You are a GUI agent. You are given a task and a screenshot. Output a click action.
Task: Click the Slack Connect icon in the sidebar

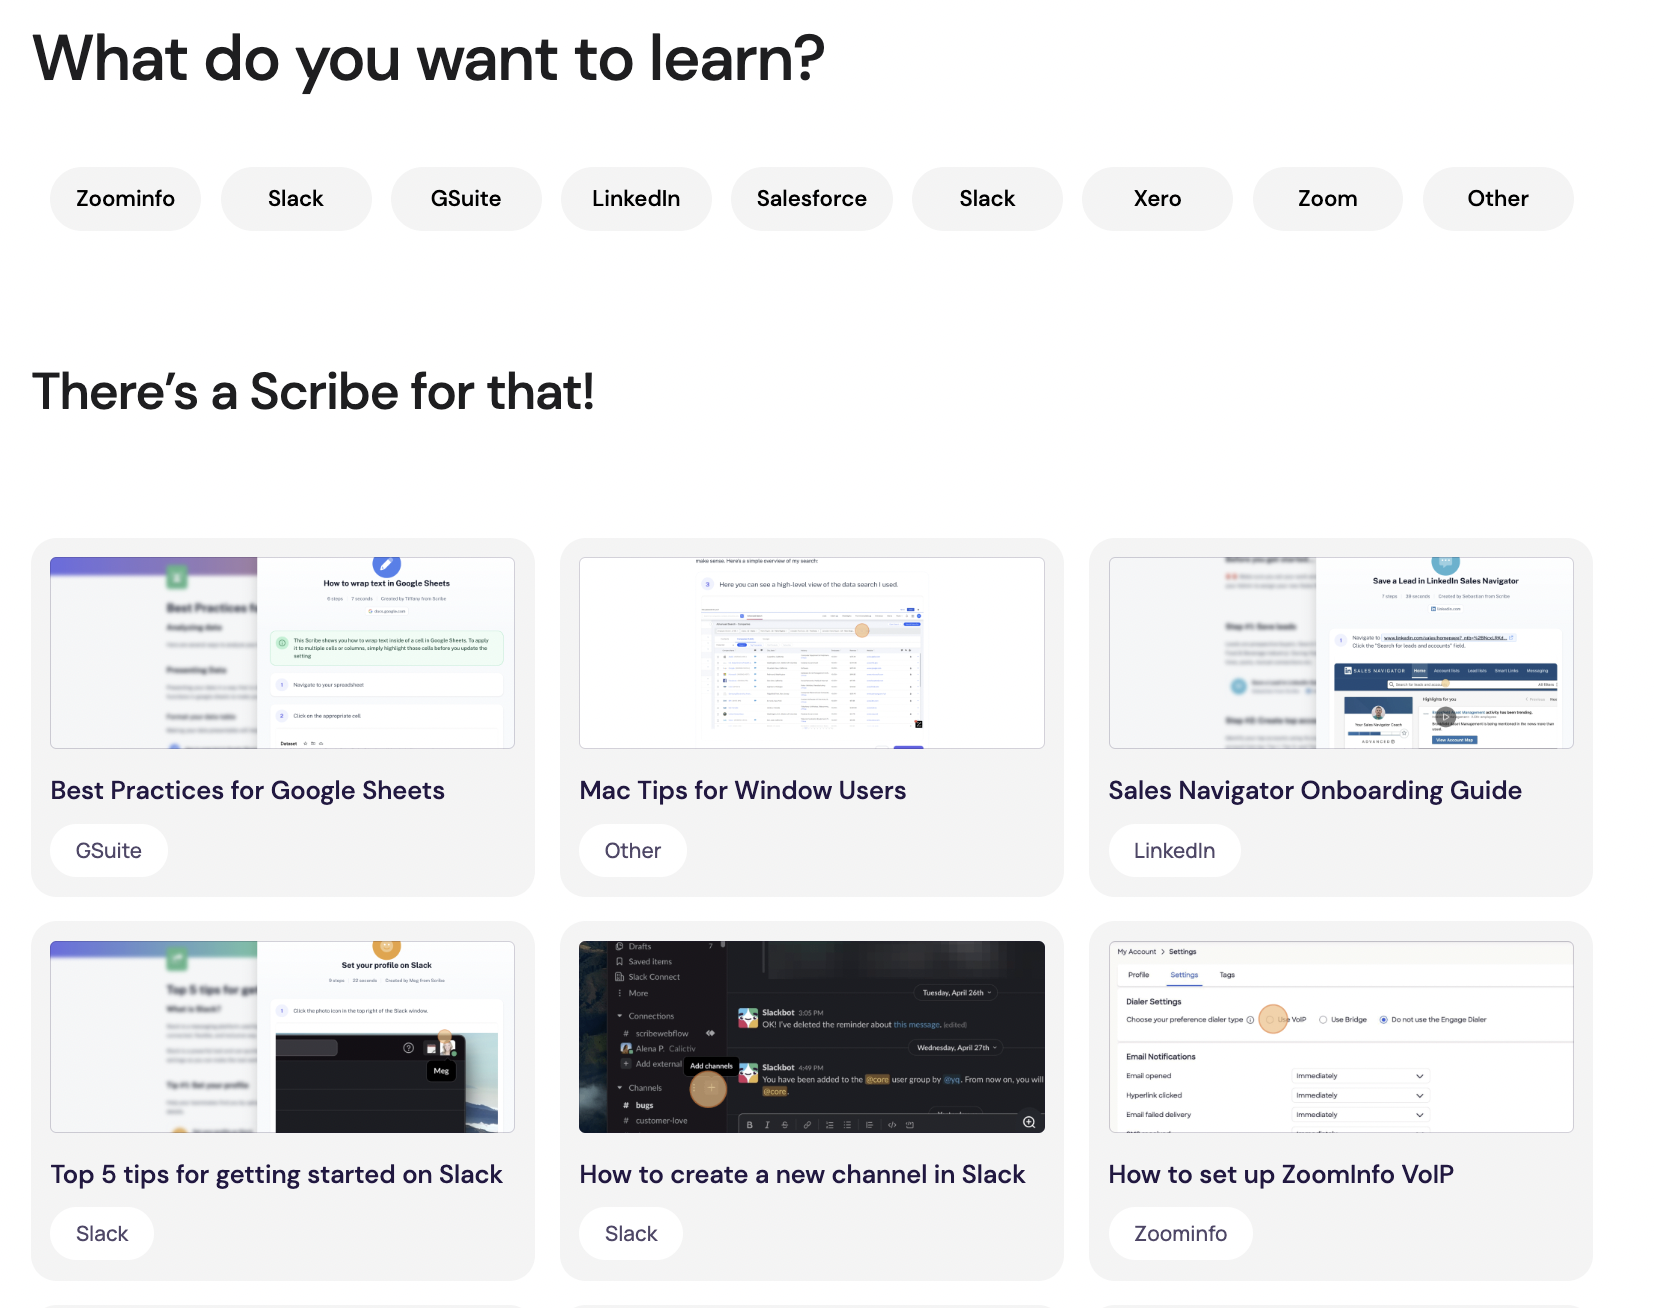pos(619,977)
